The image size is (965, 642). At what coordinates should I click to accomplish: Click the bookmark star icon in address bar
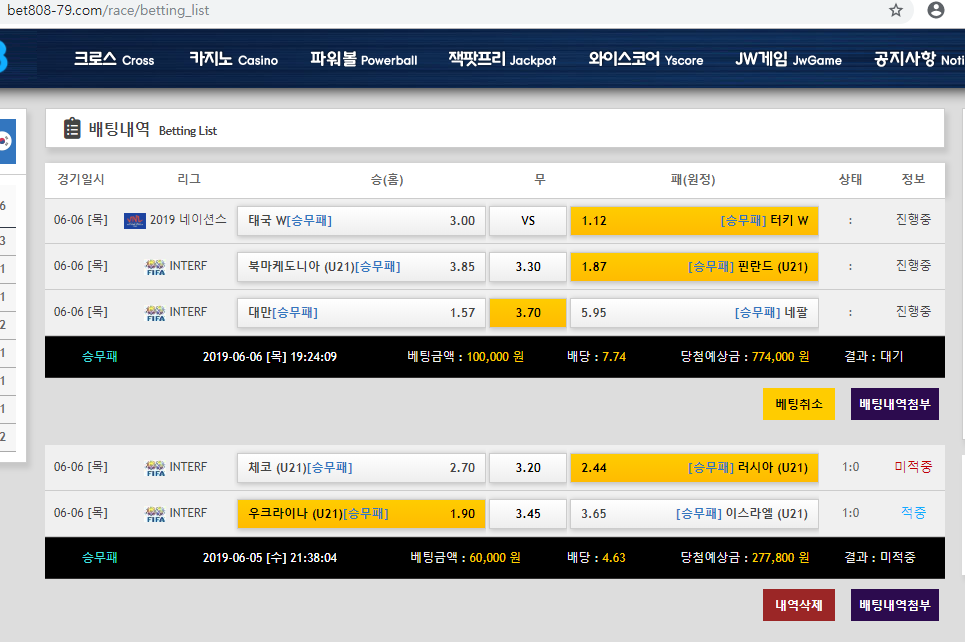pos(896,10)
